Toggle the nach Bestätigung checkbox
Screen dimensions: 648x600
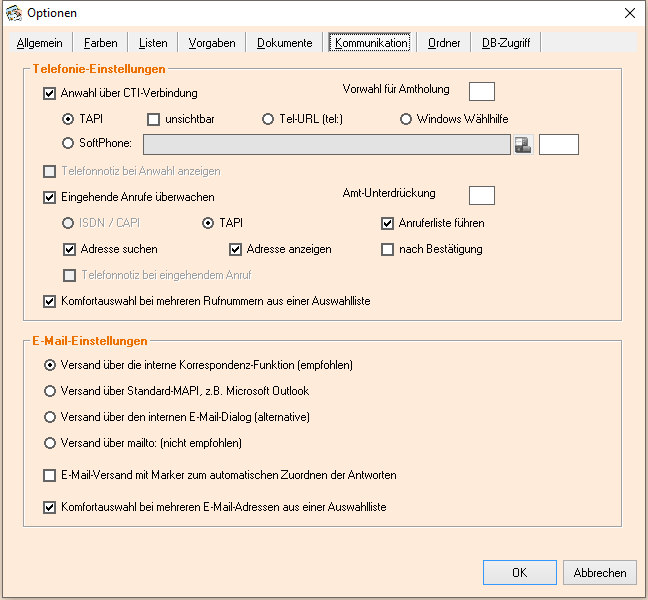coord(388,249)
